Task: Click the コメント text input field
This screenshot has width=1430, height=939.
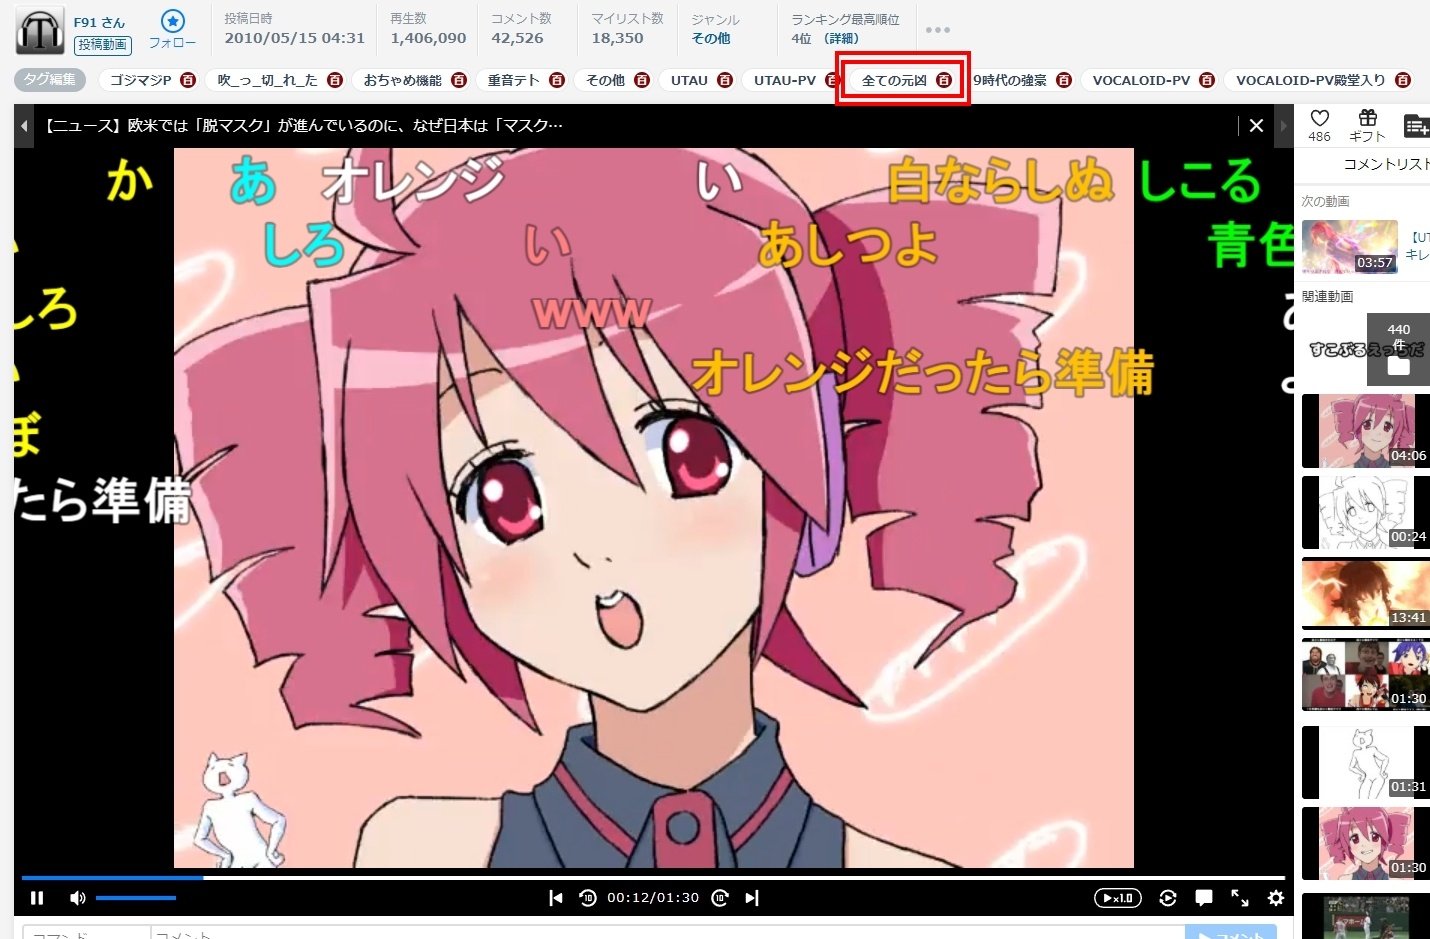Action: pos(667,933)
